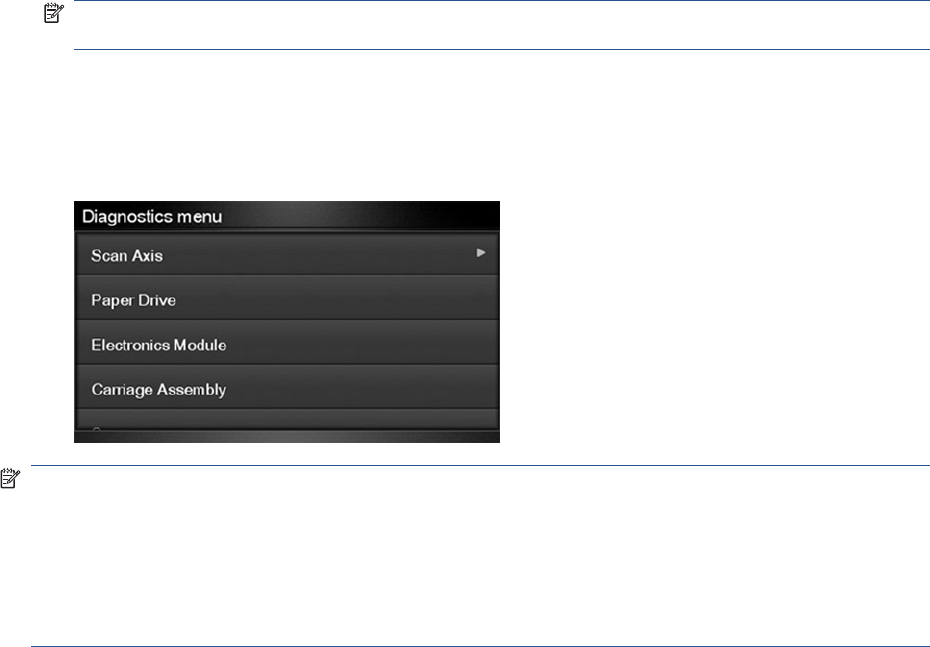Click the word Module in the third row

pyautogui.click(x=198, y=345)
